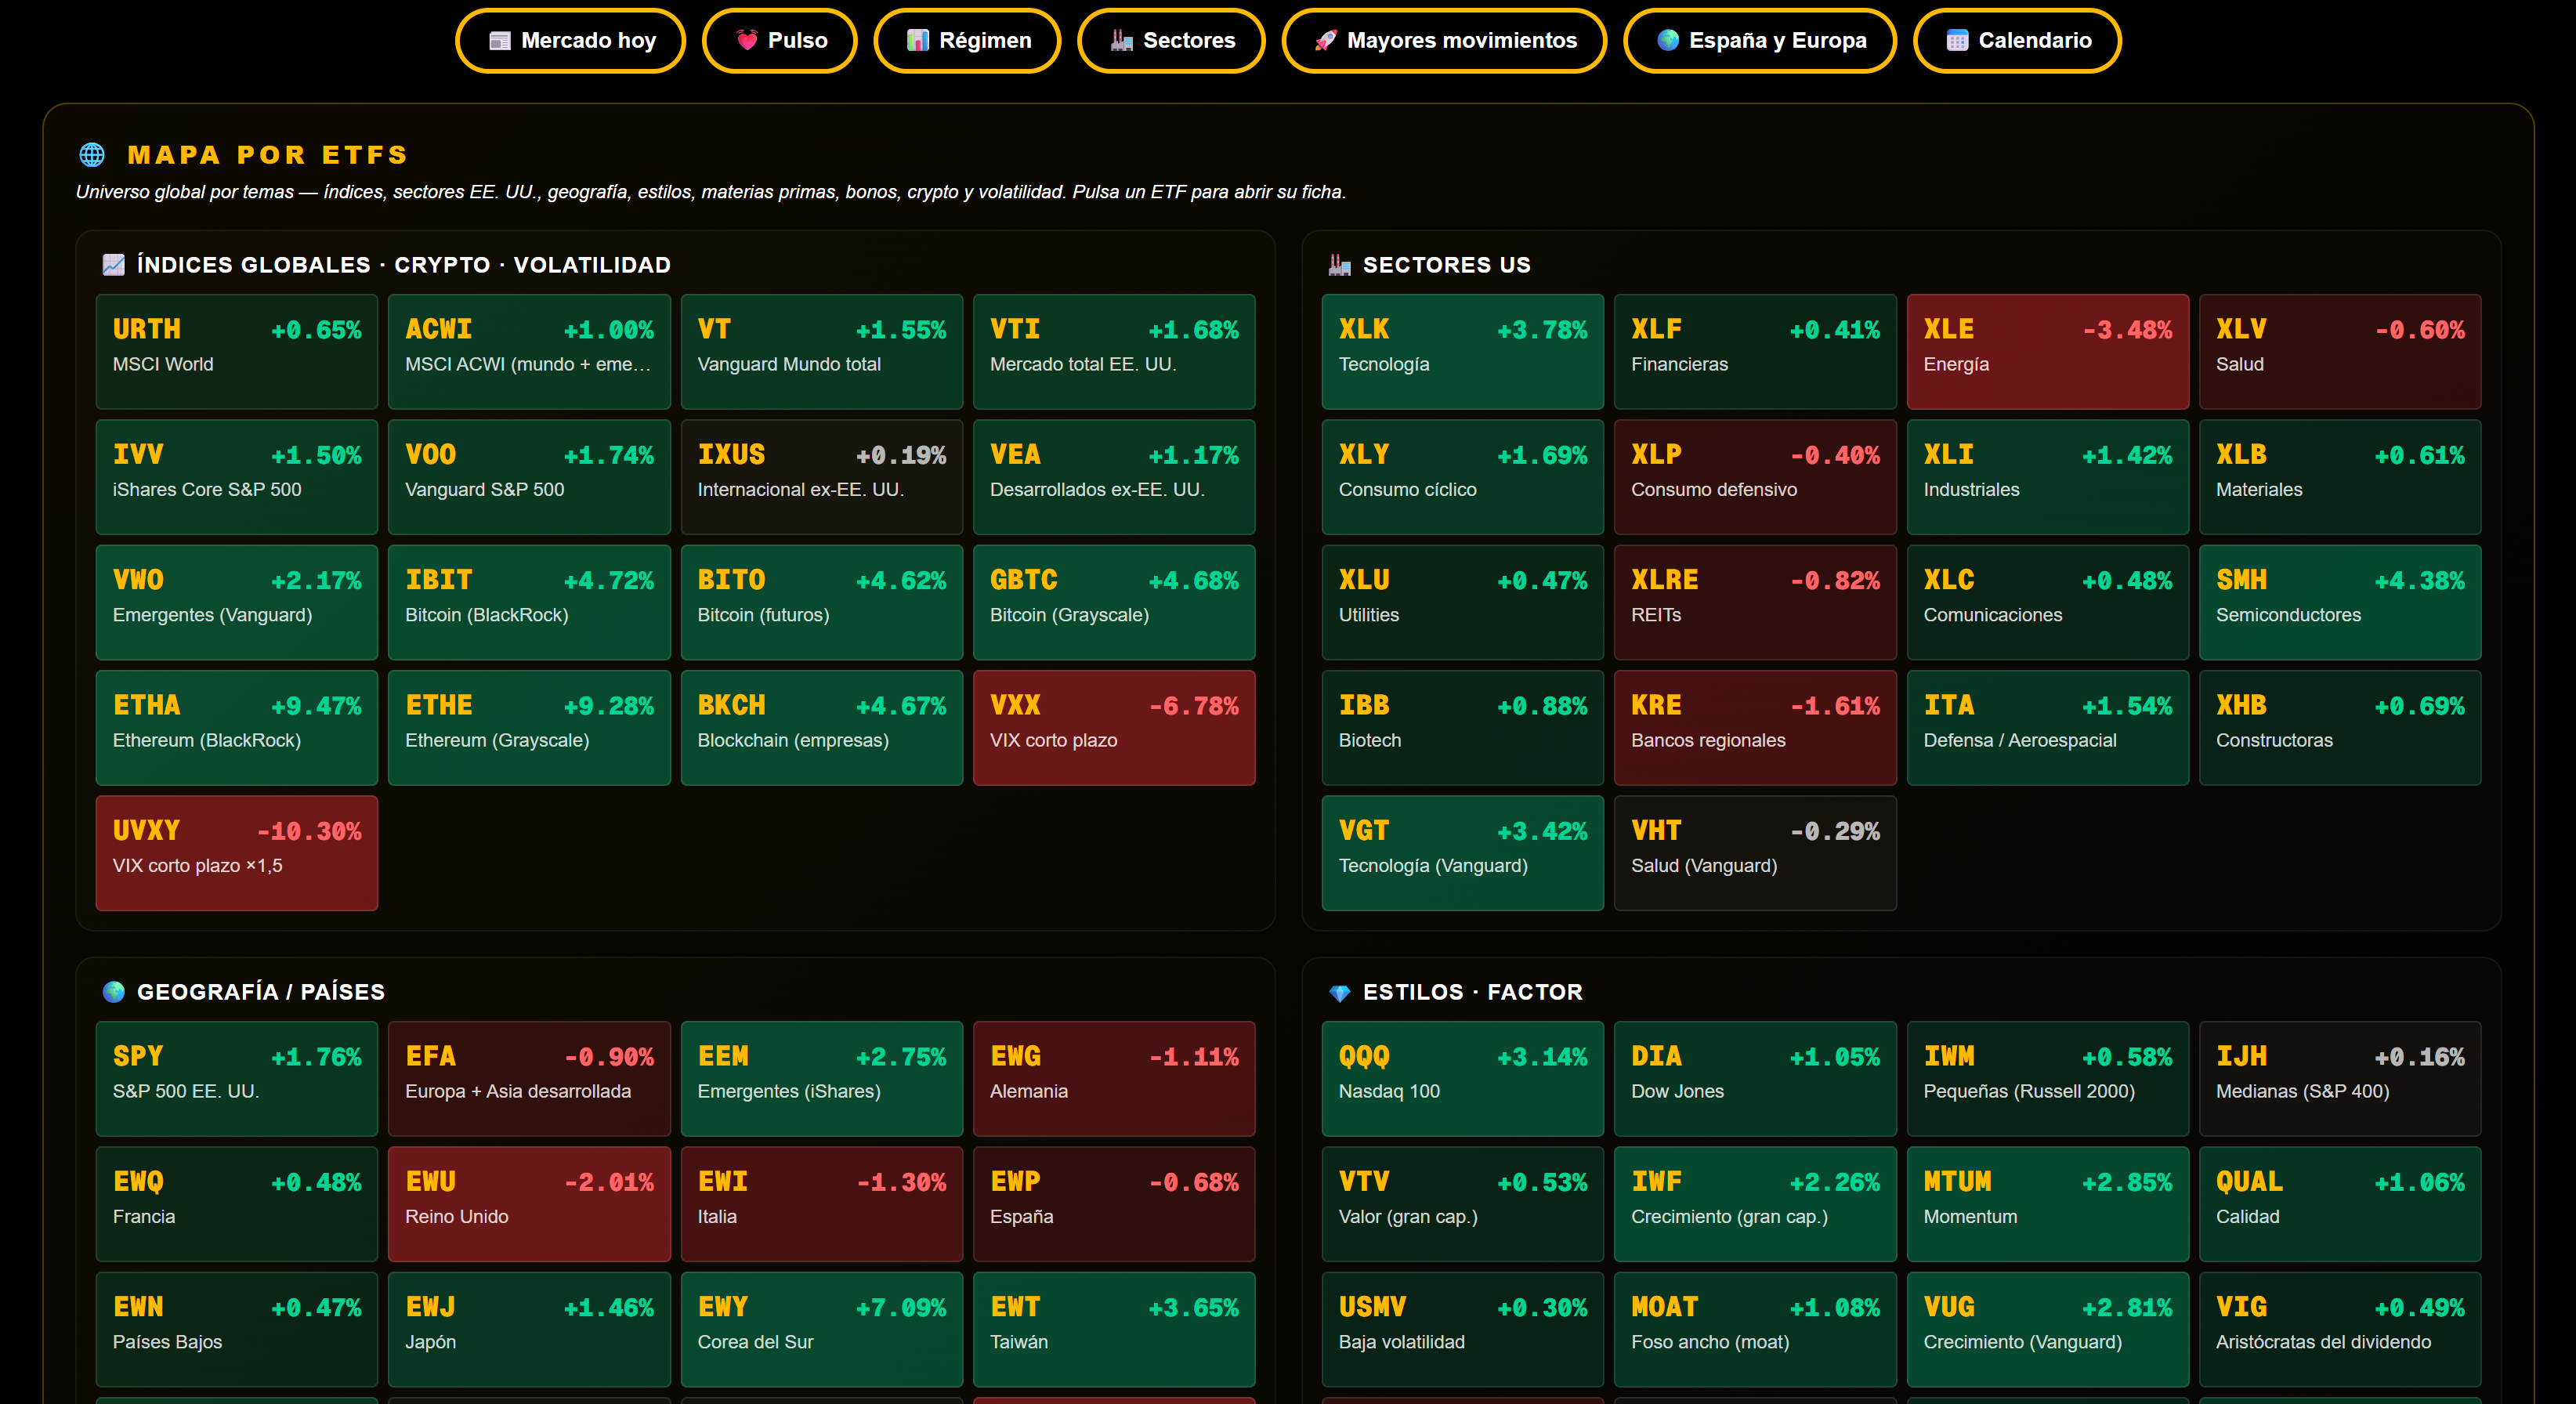Open the VWO Emergentes (Vanguard) card
The height and width of the screenshot is (1404, 2576).
point(237,602)
